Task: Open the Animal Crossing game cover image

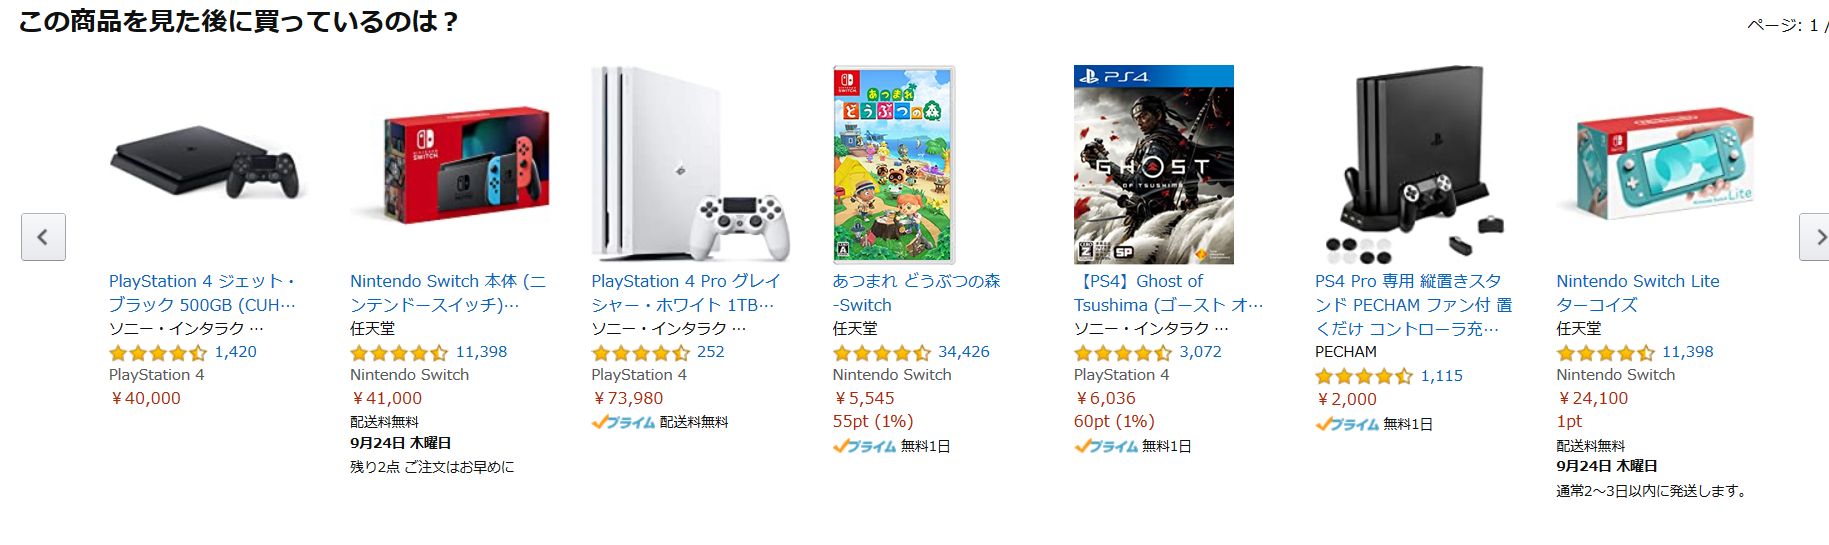Action: tap(893, 164)
